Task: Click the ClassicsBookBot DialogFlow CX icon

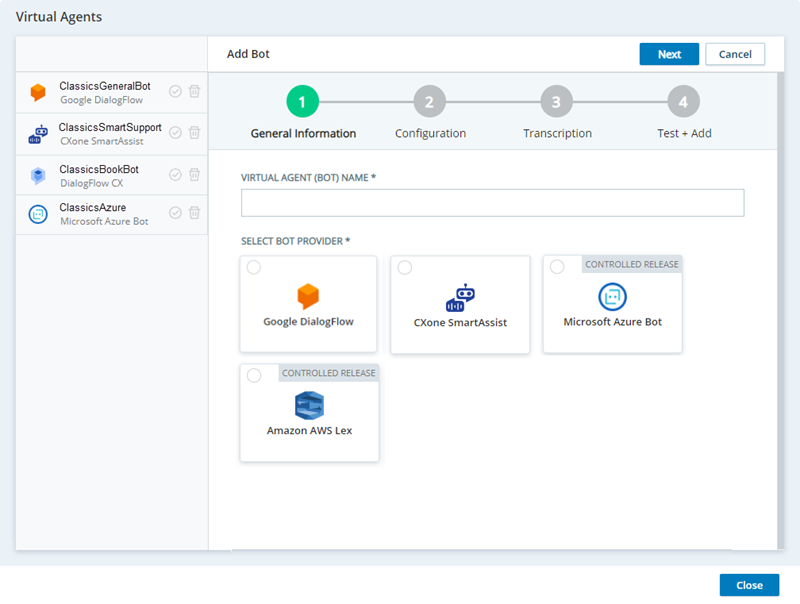Action: coord(38,175)
